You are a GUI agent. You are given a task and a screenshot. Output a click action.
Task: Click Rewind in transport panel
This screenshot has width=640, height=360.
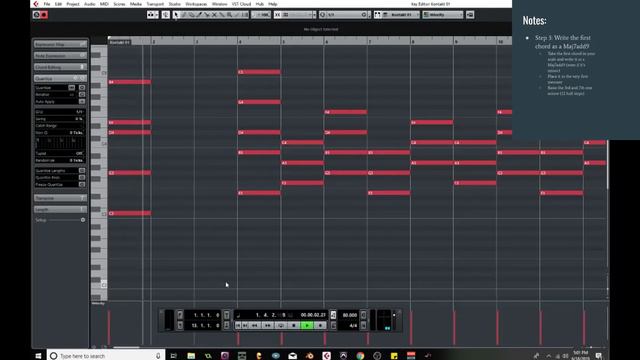point(254,325)
